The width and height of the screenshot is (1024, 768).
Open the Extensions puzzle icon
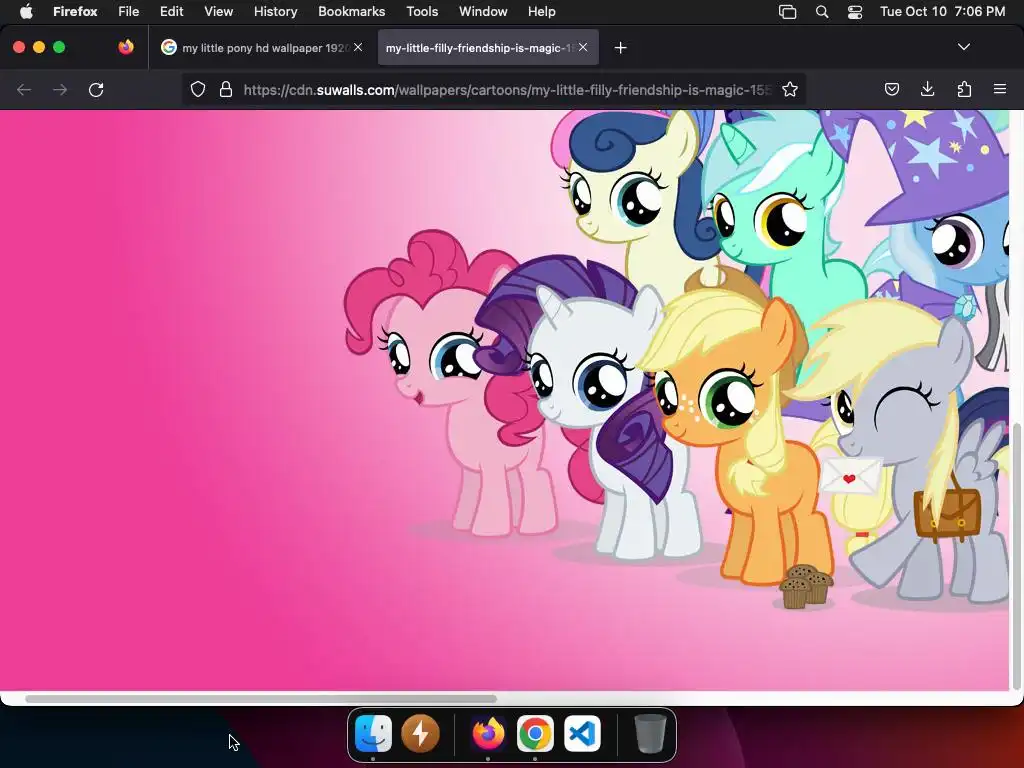(964, 89)
